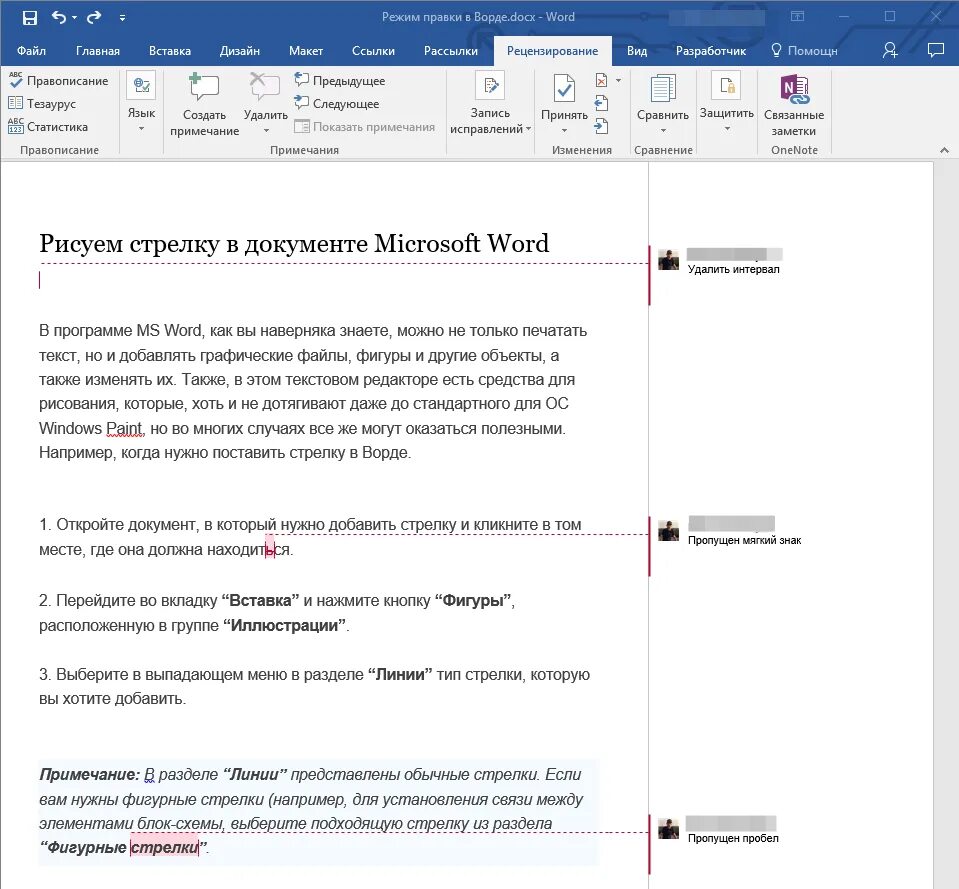Open the Вставка ribbon tab
Viewport: 959px width, 889px height.
(x=169, y=50)
